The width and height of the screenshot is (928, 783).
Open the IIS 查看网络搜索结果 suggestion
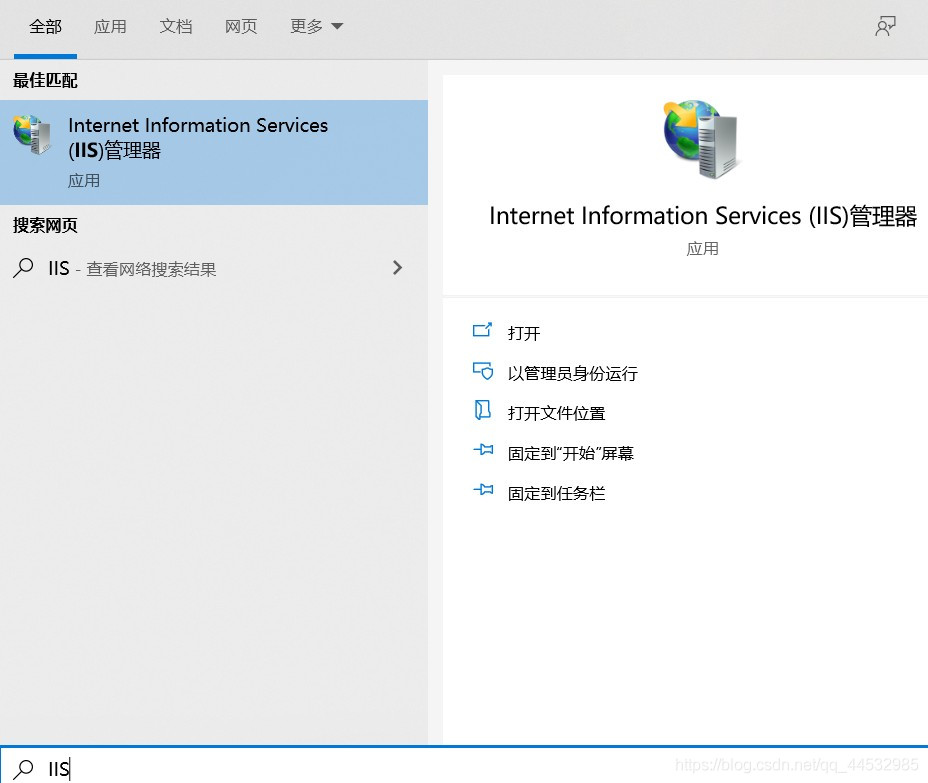tap(150, 268)
